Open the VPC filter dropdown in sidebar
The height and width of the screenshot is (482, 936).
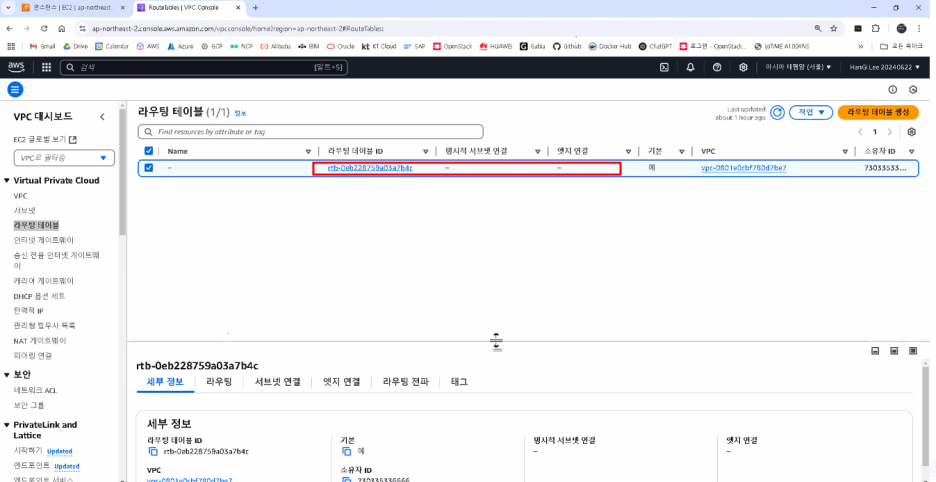64,158
